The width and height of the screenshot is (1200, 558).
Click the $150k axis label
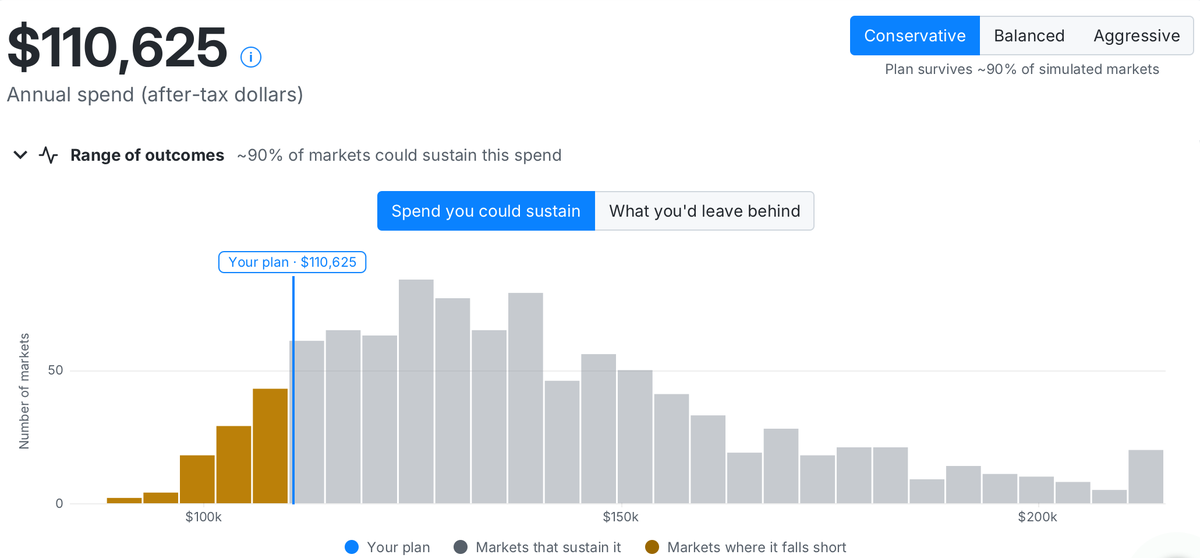pos(620,517)
